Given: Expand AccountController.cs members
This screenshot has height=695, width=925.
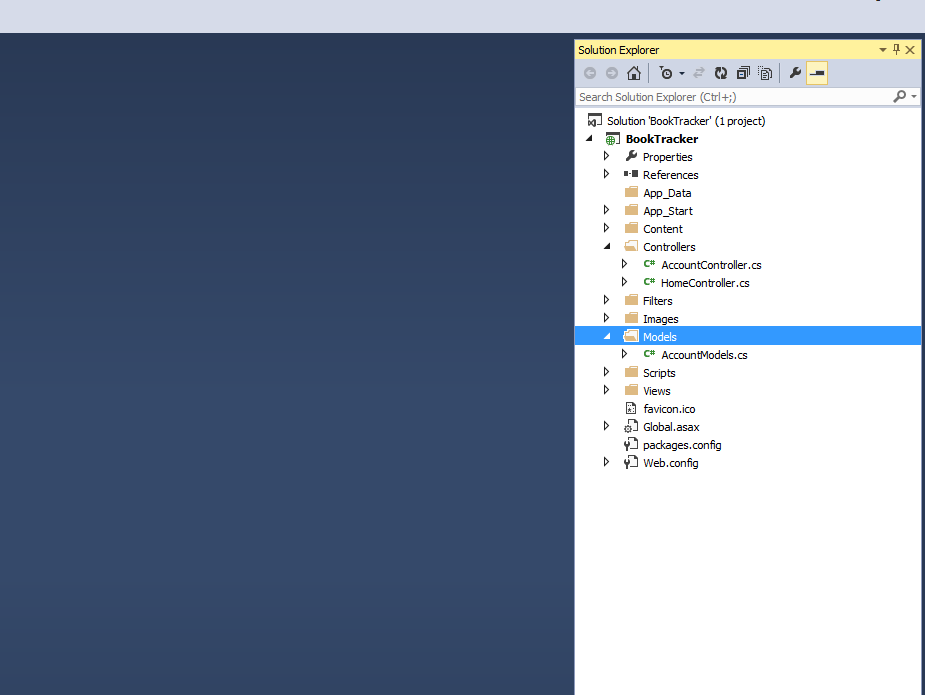Looking at the screenshot, I should pyautogui.click(x=624, y=264).
